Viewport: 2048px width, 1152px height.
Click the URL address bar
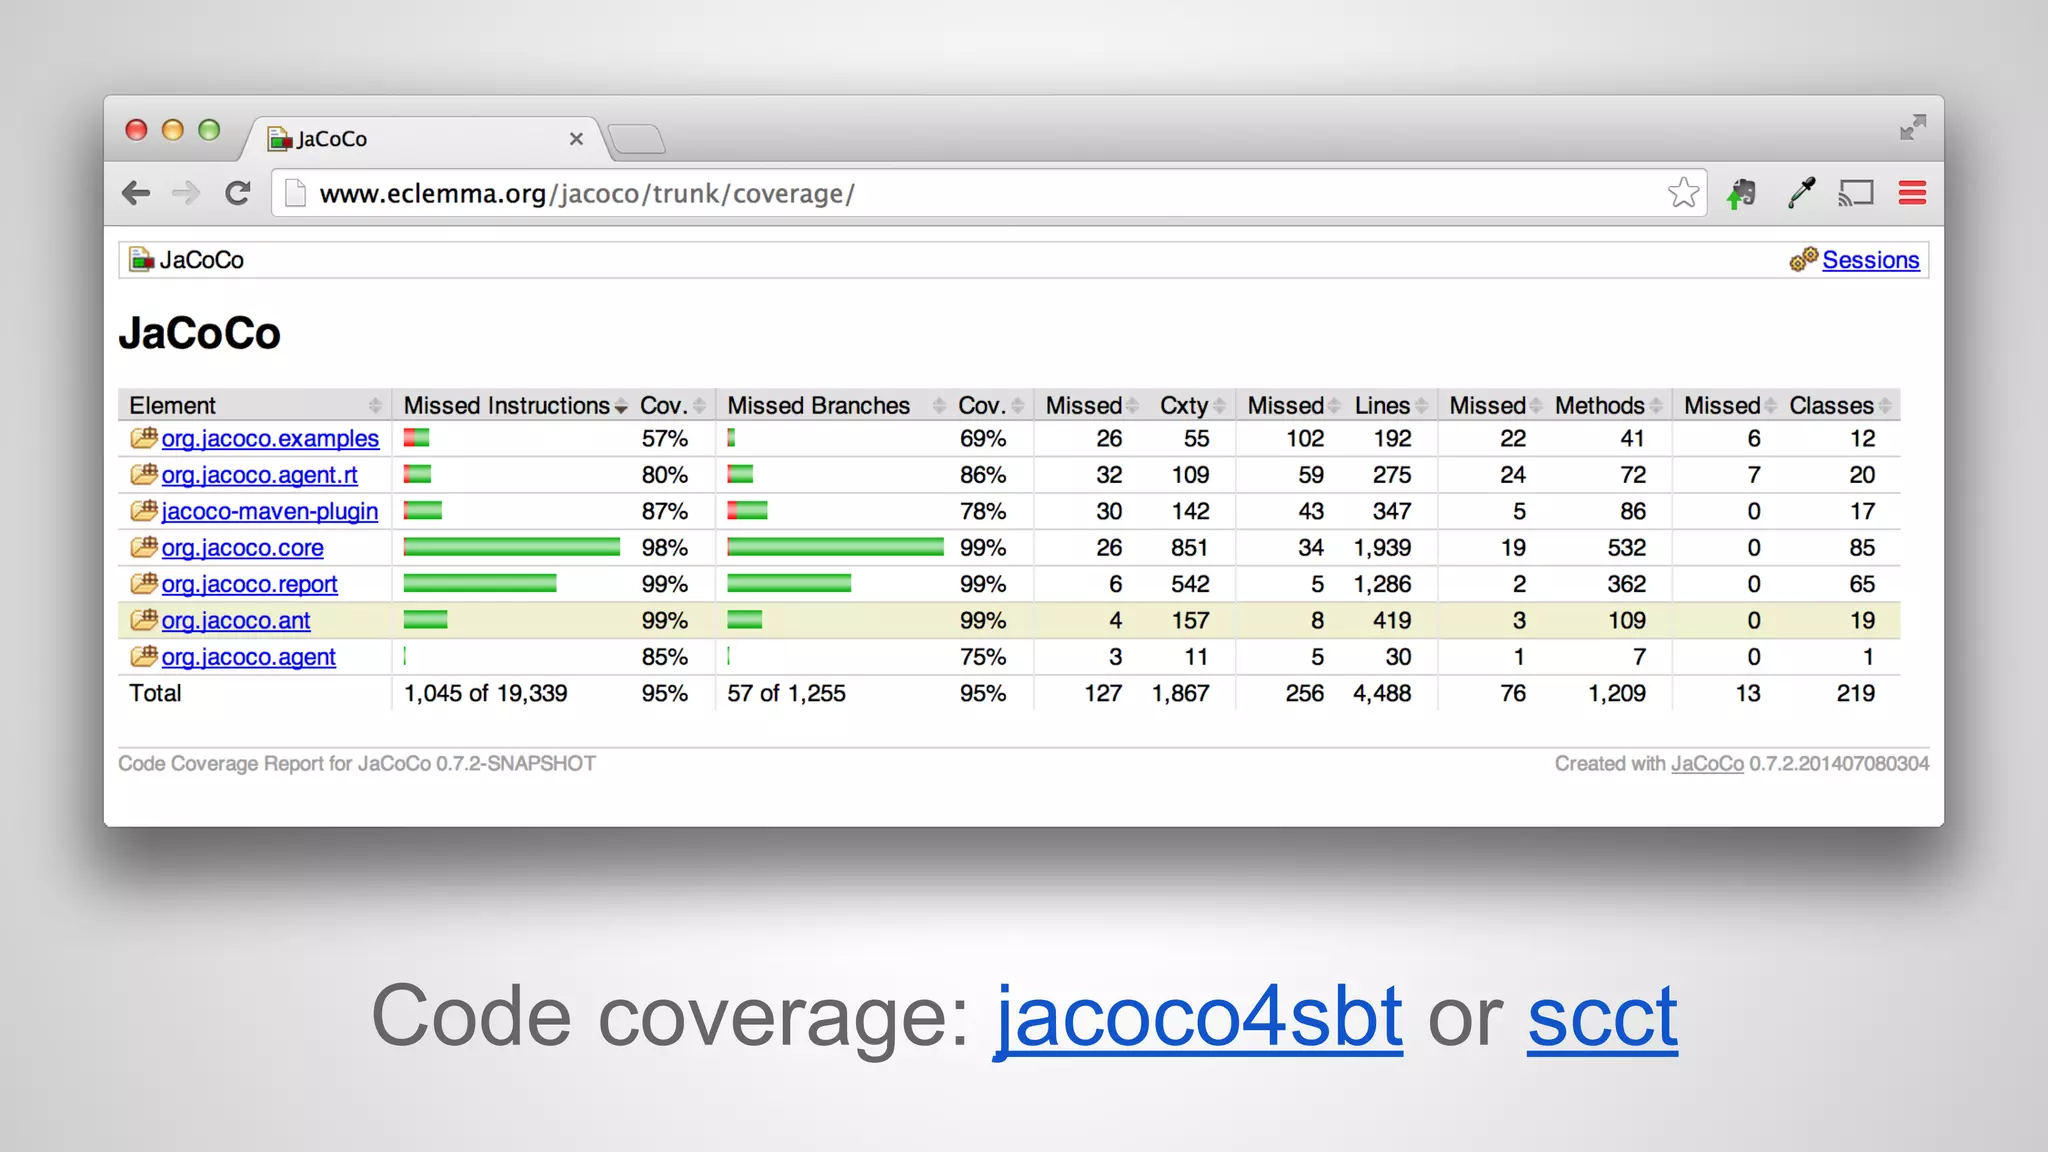[980, 193]
